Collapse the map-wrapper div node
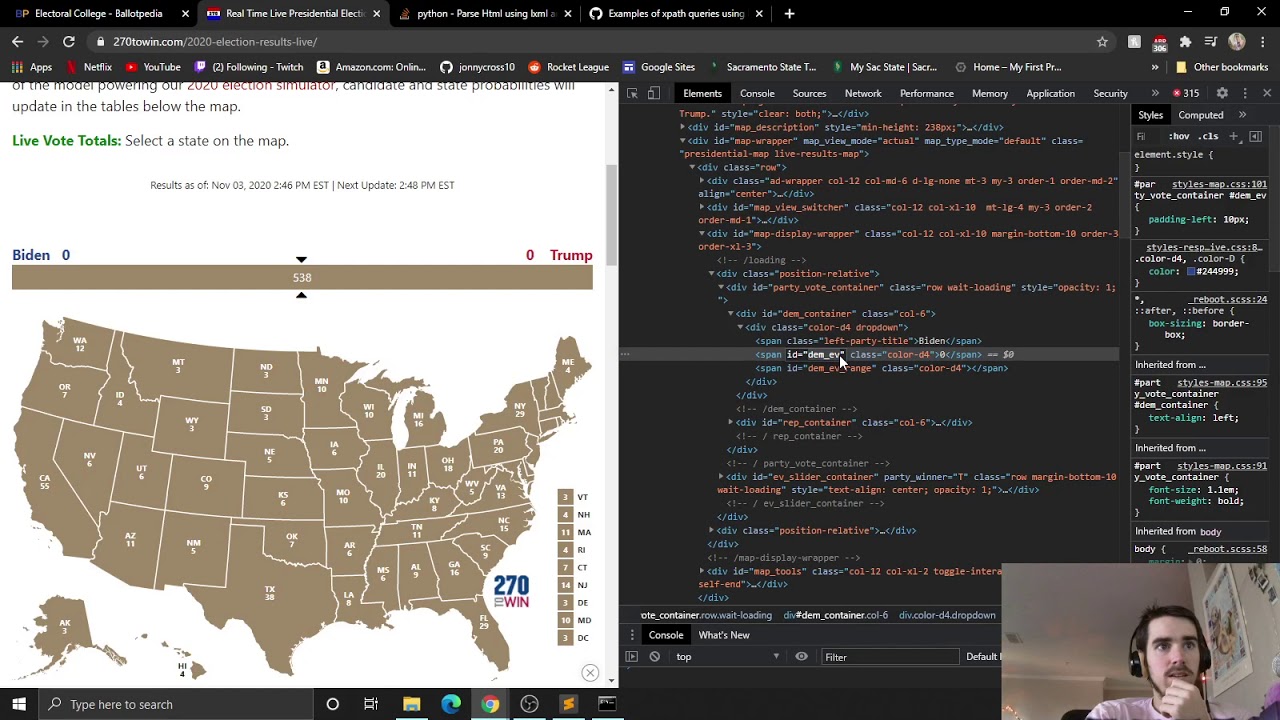Screen dimensions: 1280x720 point(683,141)
